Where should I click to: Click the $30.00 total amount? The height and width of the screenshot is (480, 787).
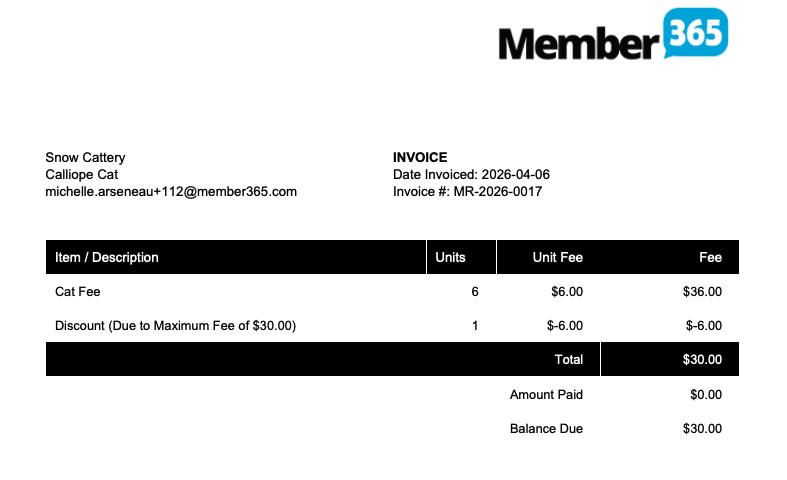click(702, 359)
